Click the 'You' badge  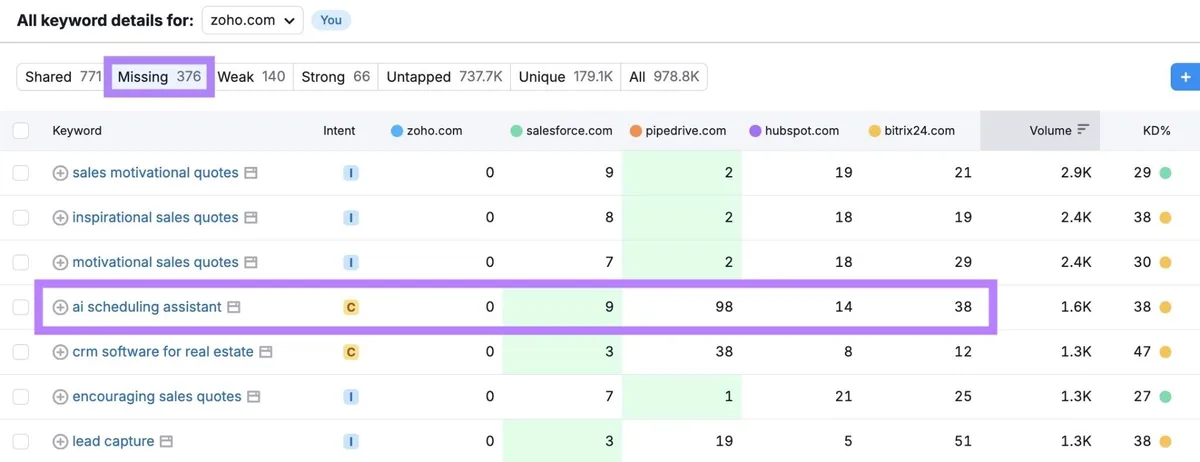[331, 20]
